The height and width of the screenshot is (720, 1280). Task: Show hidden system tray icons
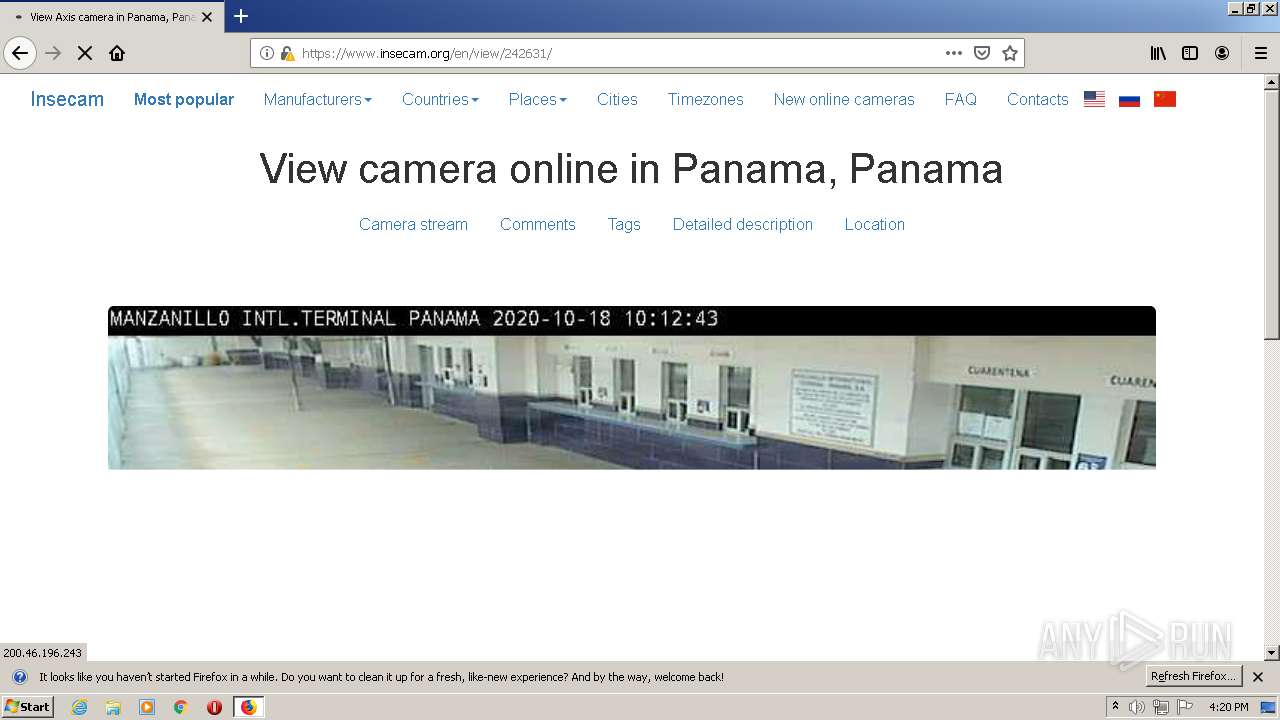point(1116,707)
